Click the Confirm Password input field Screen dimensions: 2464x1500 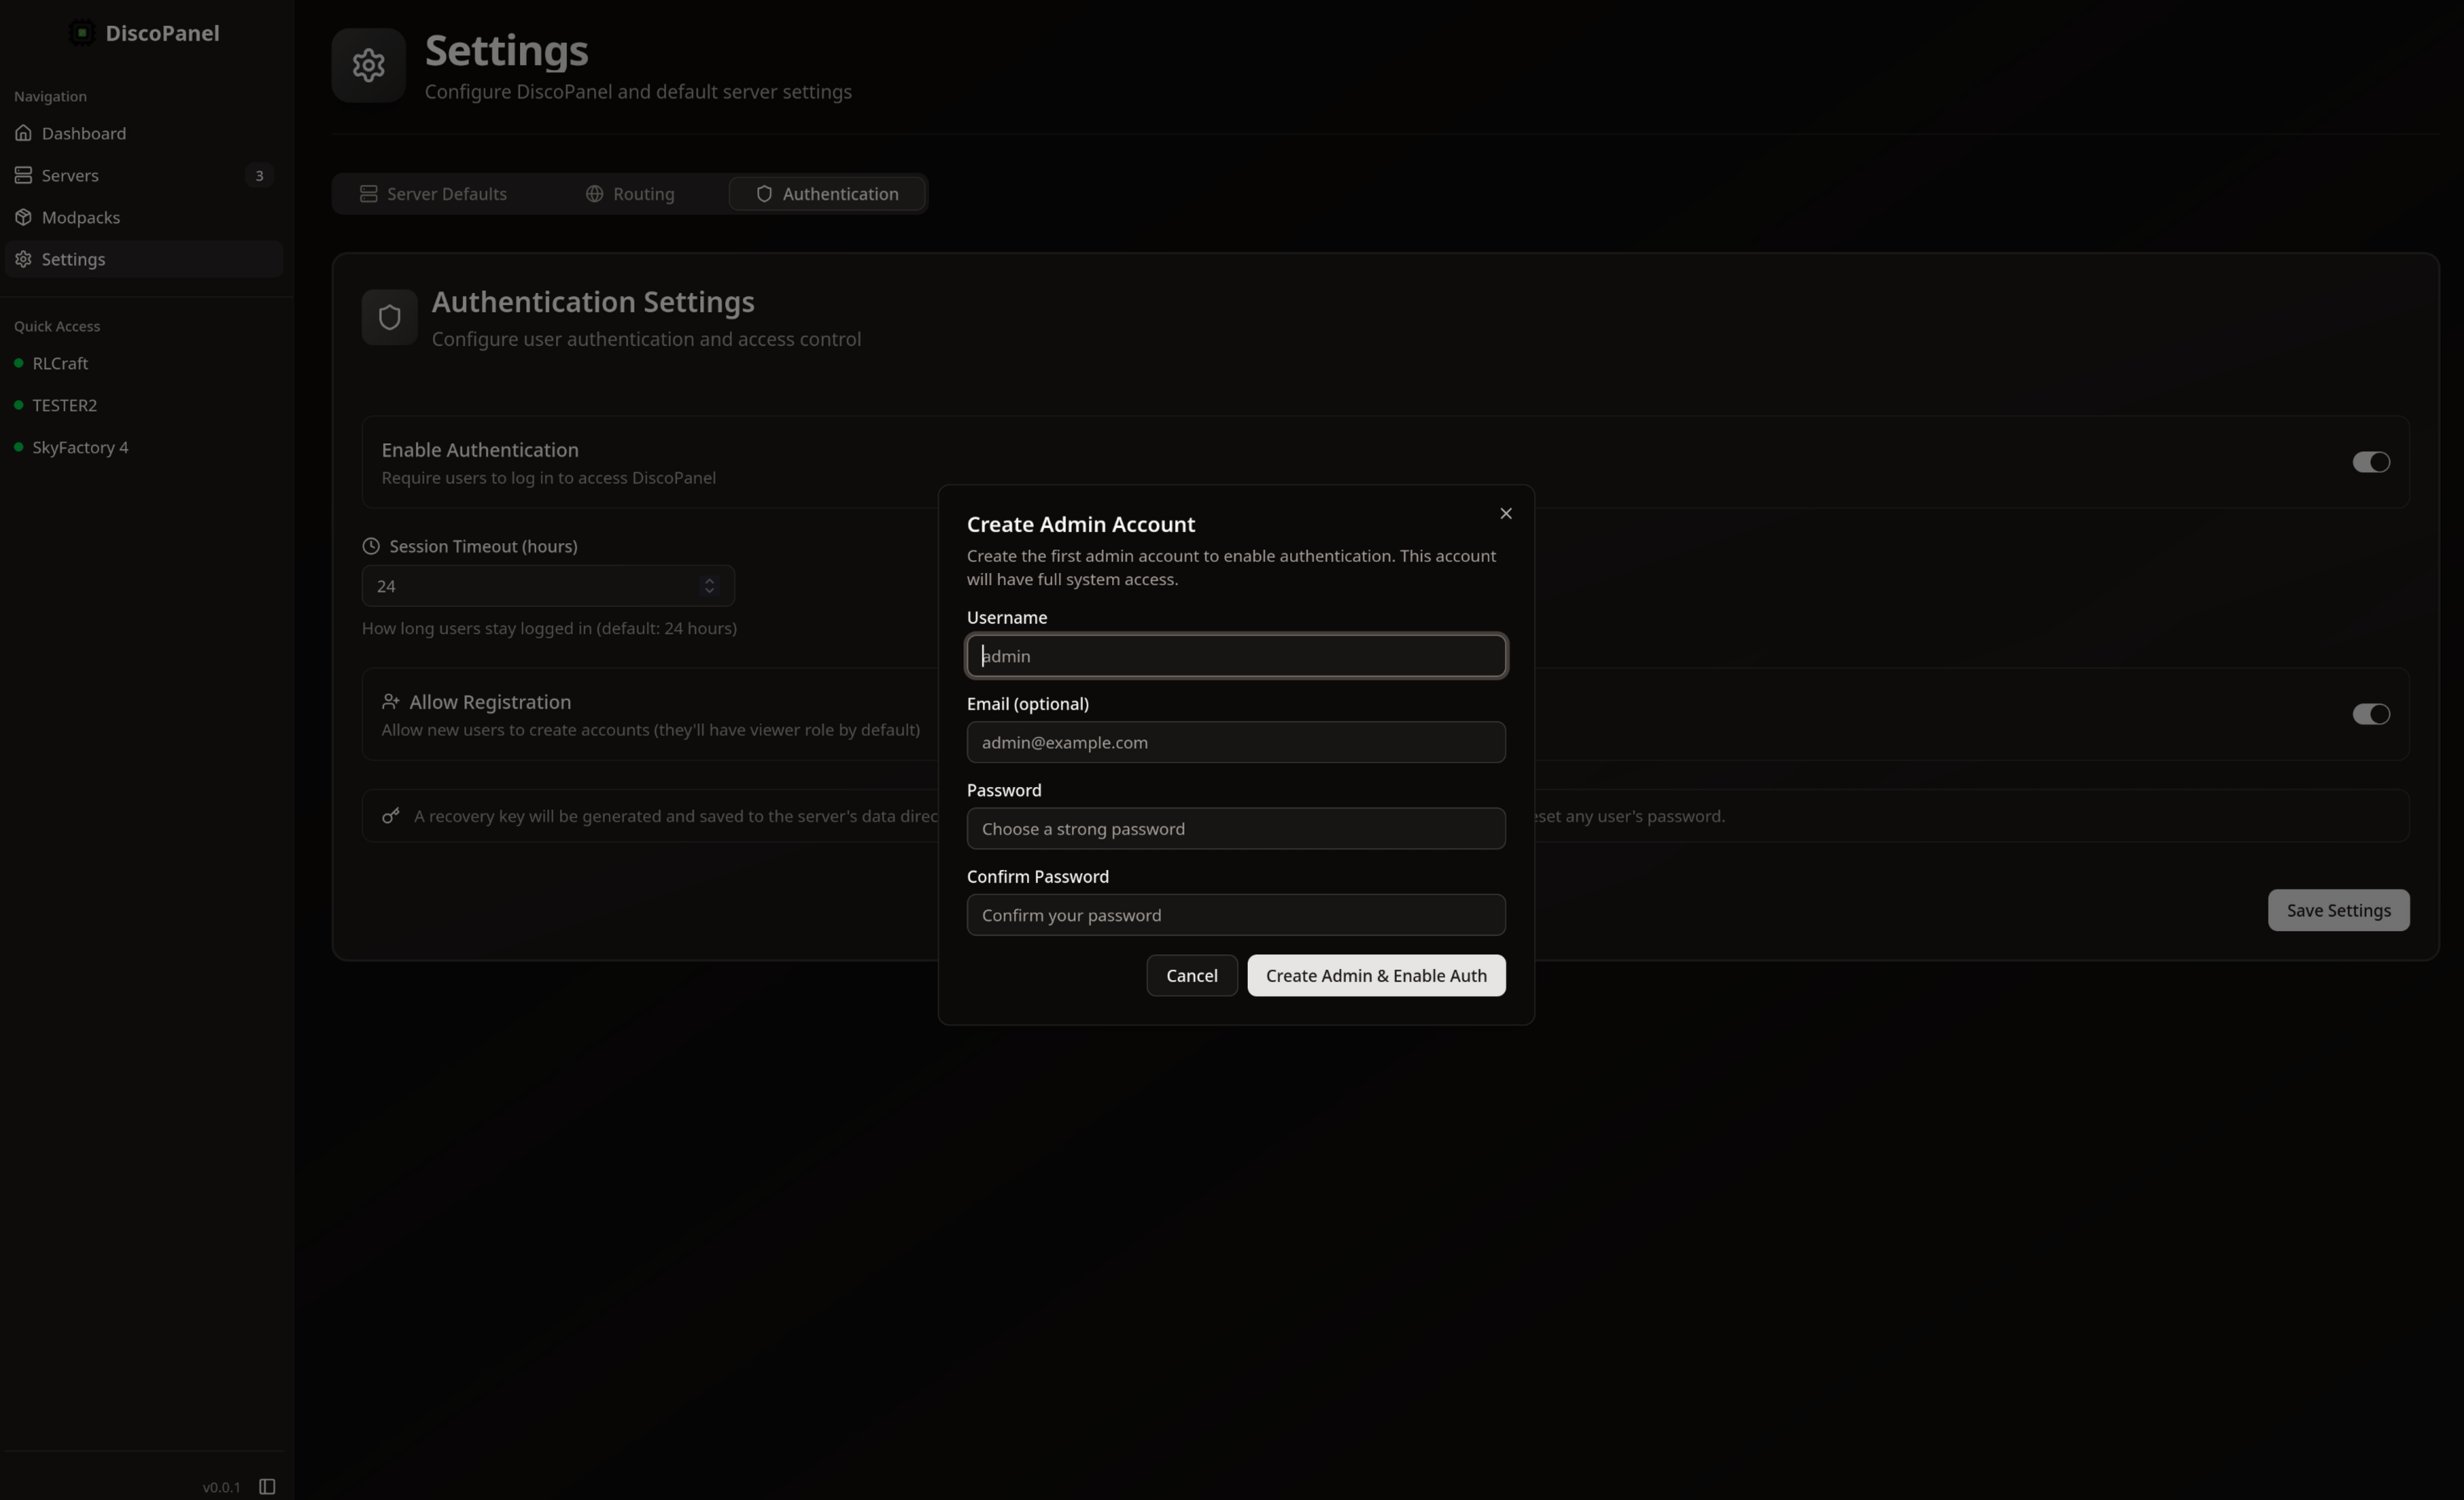point(1236,915)
